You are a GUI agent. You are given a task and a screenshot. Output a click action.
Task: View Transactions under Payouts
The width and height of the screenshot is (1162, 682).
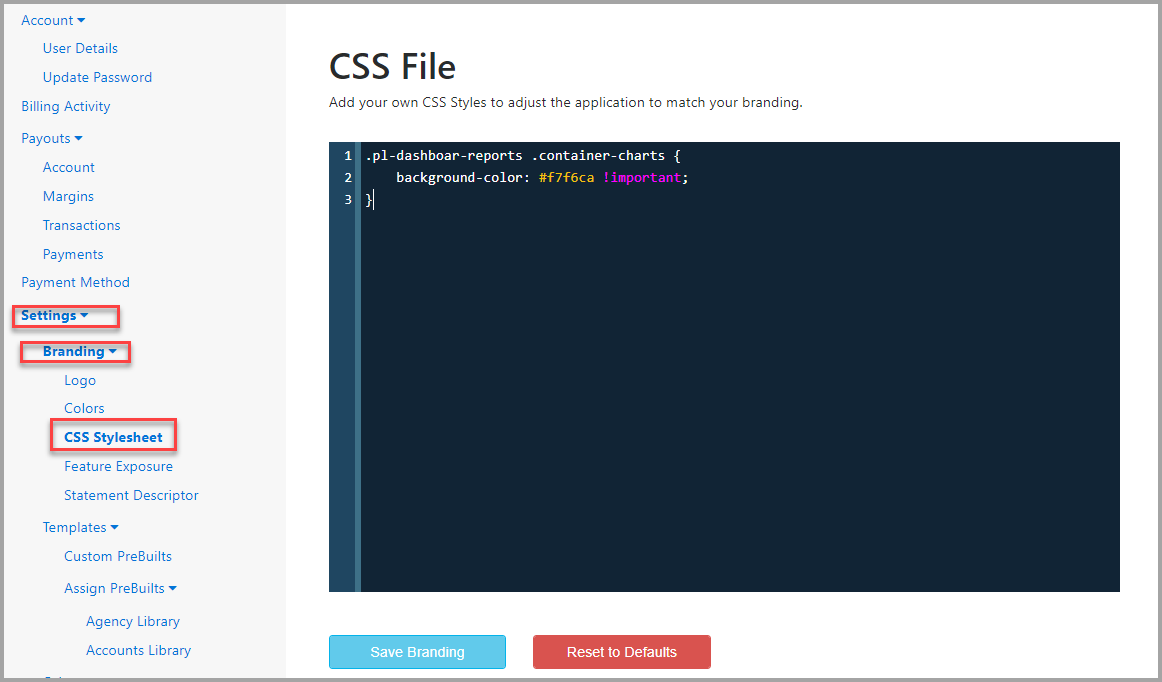(x=82, y=225)
